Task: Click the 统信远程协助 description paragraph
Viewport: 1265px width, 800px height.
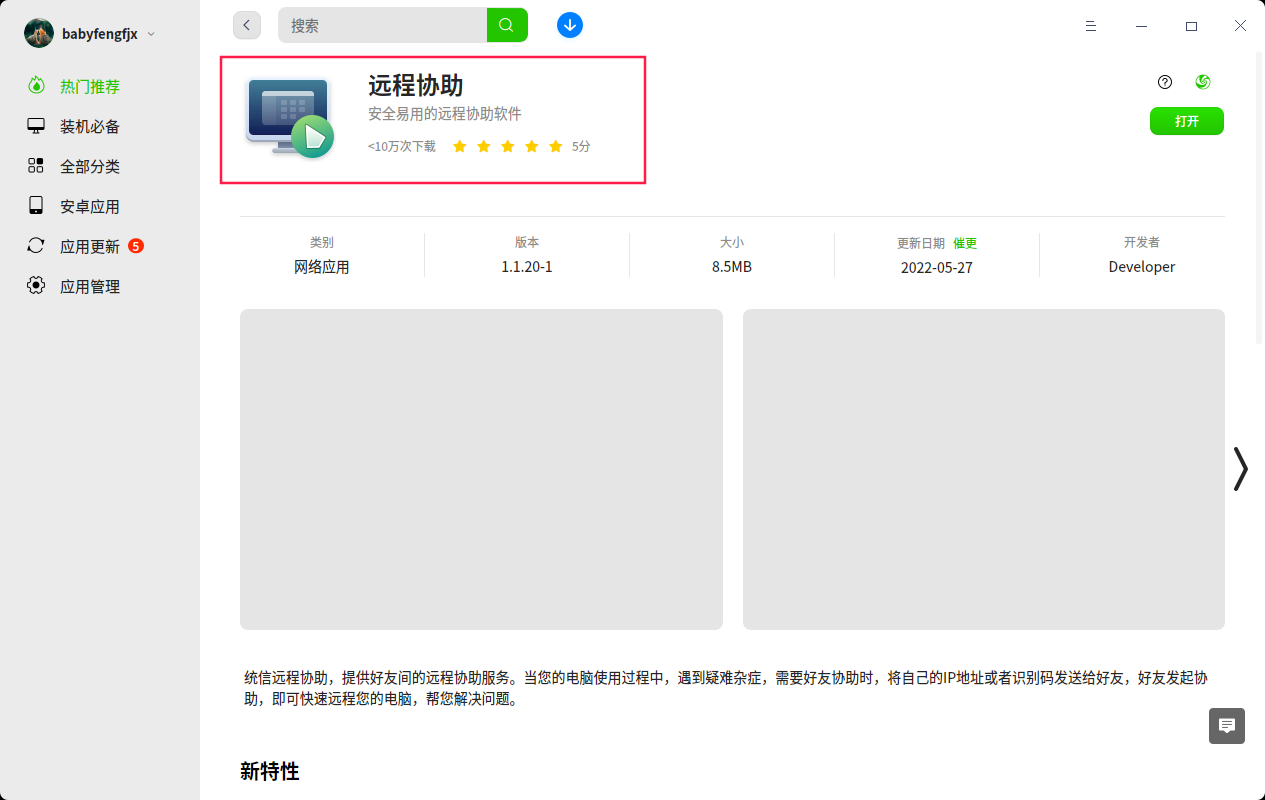Action: click(726, 688)
